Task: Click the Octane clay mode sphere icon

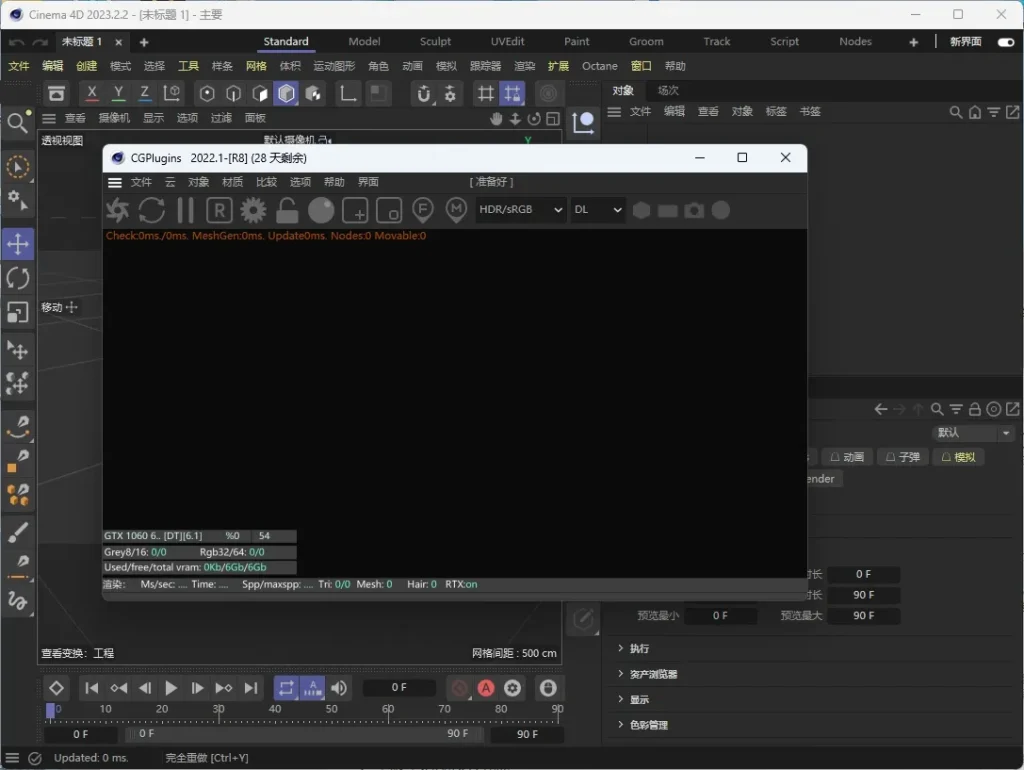Action: [321, 210]
